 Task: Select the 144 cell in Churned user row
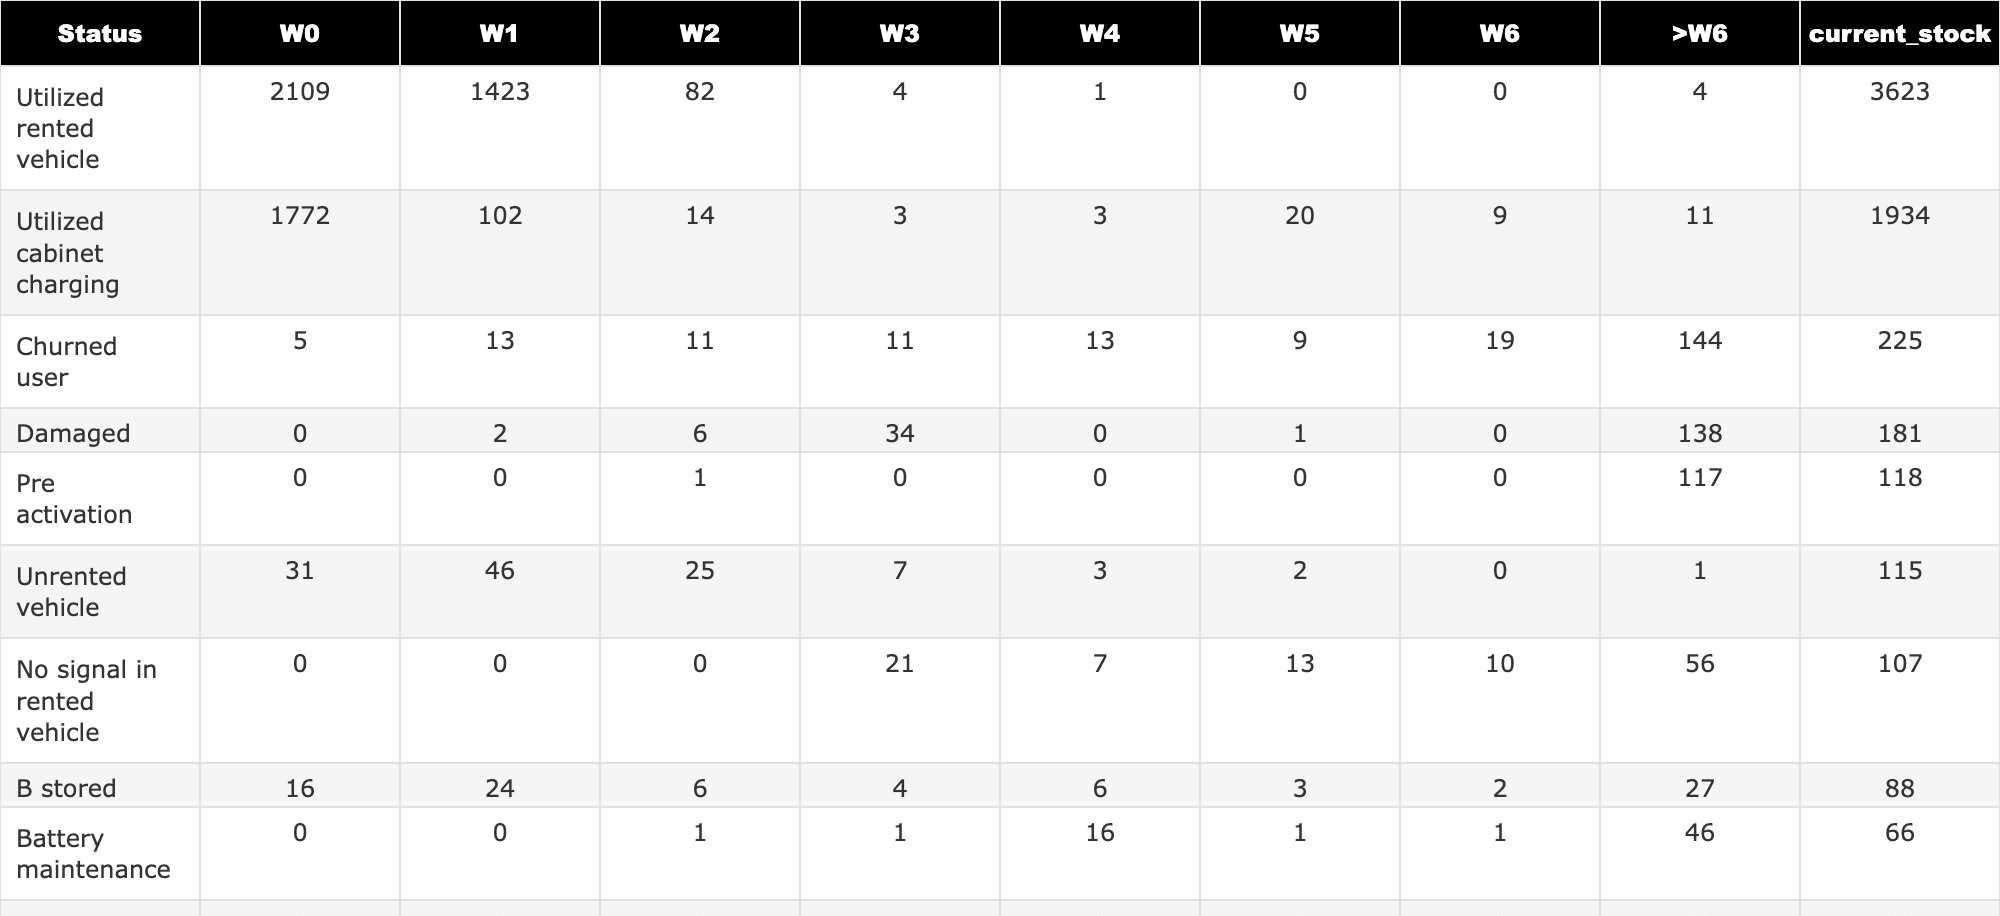click(x=1700, y=341)
